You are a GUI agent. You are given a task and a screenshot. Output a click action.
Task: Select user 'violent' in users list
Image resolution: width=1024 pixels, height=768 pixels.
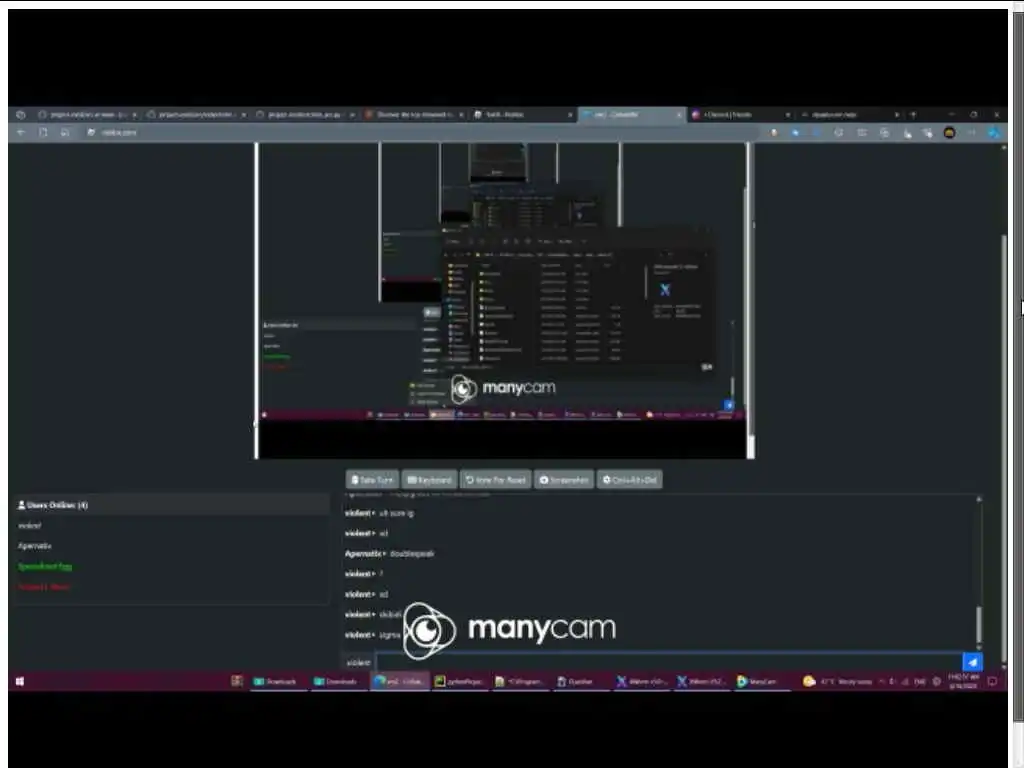tap(30, 526)
